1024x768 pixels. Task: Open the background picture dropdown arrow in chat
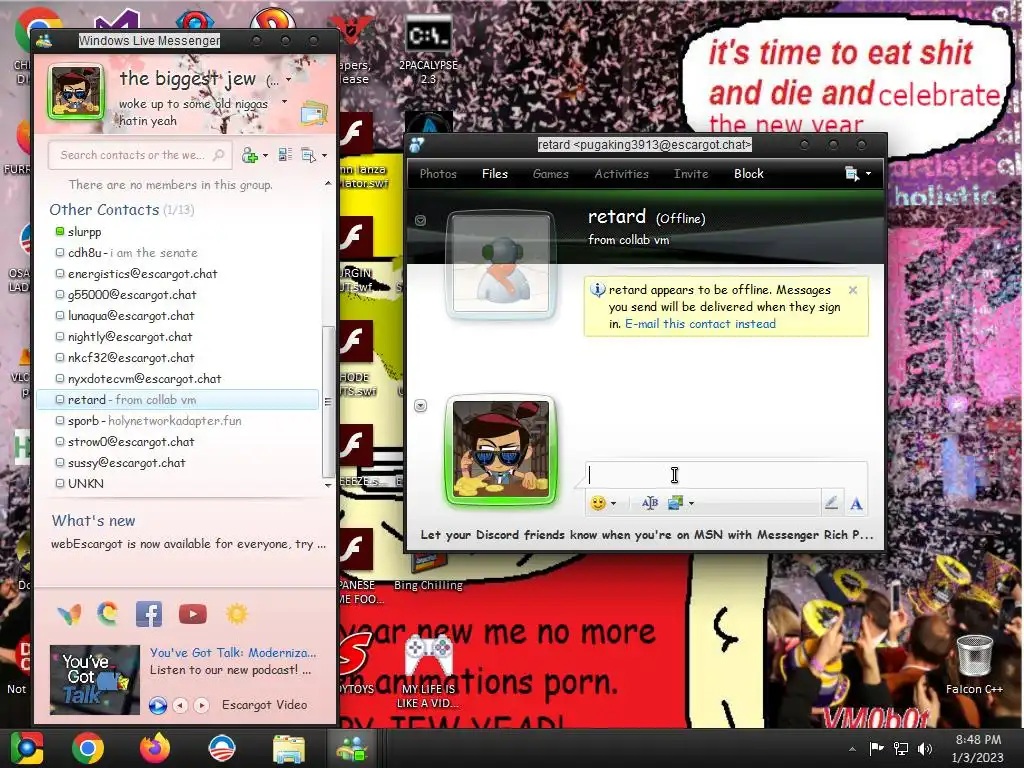coord(692,504)
